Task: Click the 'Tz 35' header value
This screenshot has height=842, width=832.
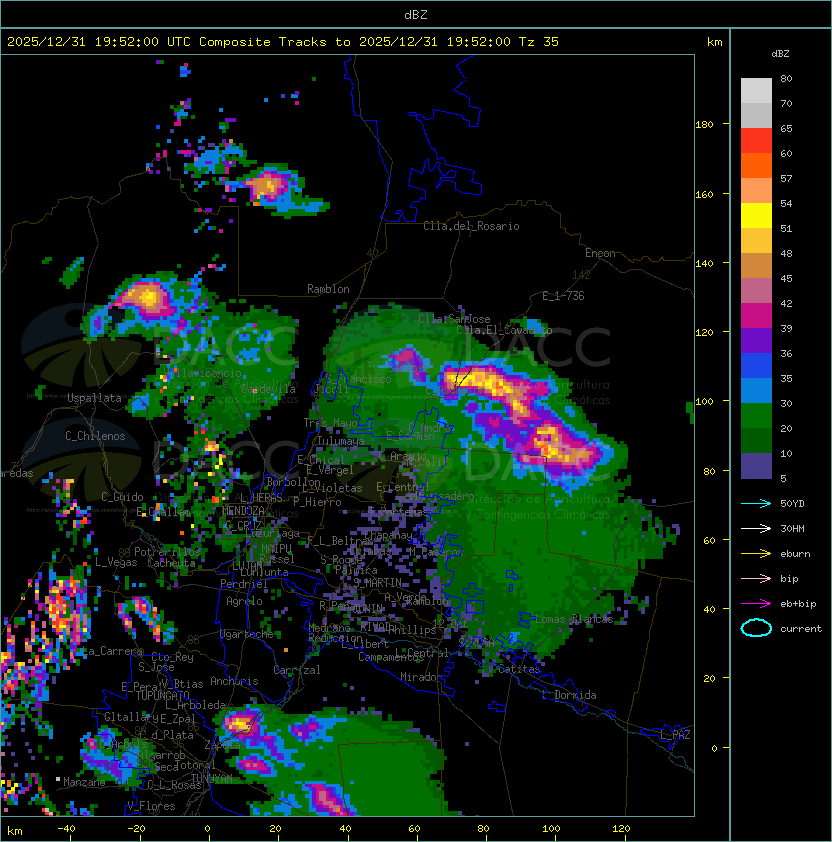Action: (539, 42)
